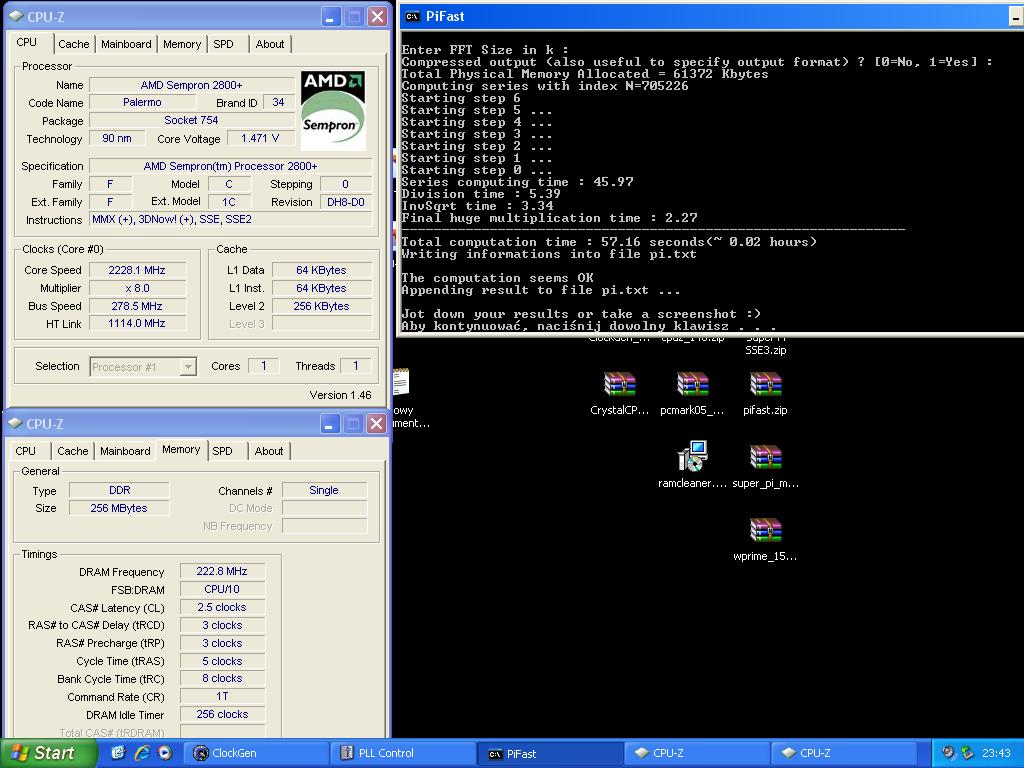The width and height of the screenshot is (1024, 768).
Task: Click the Instructions field listing MMX, SSE2
Action: [231, 219]
